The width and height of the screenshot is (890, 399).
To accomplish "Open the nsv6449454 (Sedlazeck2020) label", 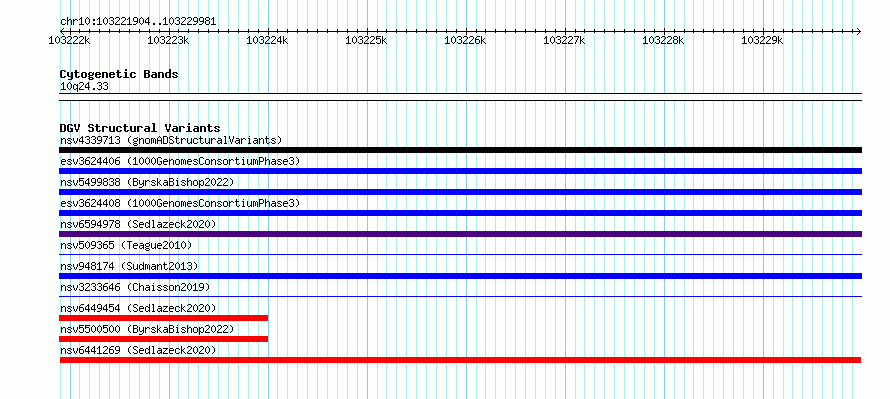I will pos(138,308).
